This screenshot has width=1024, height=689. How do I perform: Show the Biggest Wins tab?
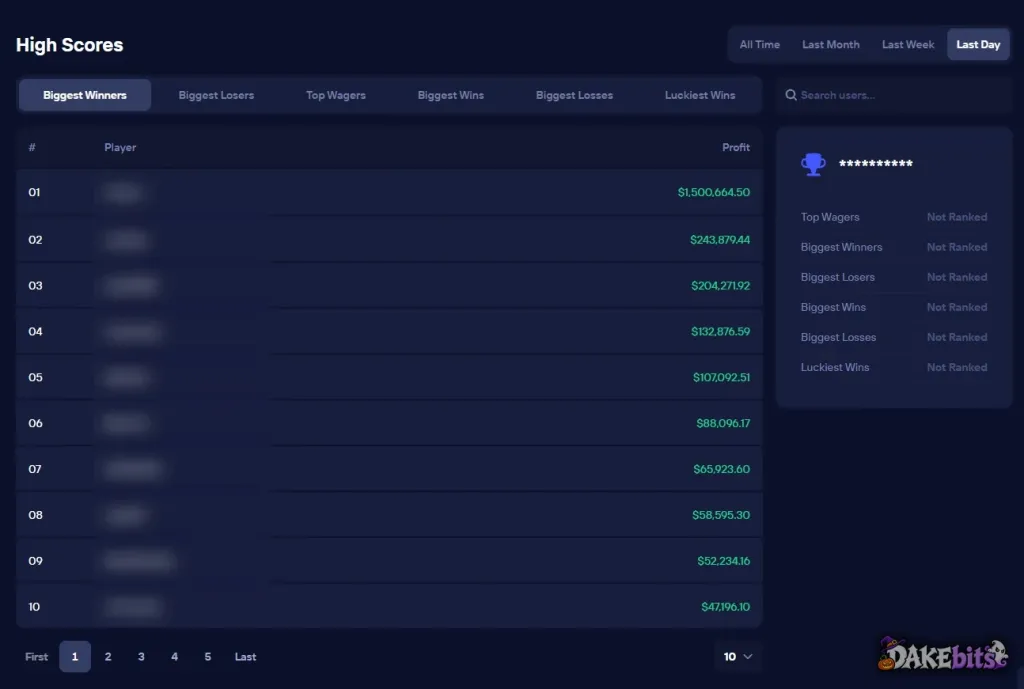coord(451,95)
